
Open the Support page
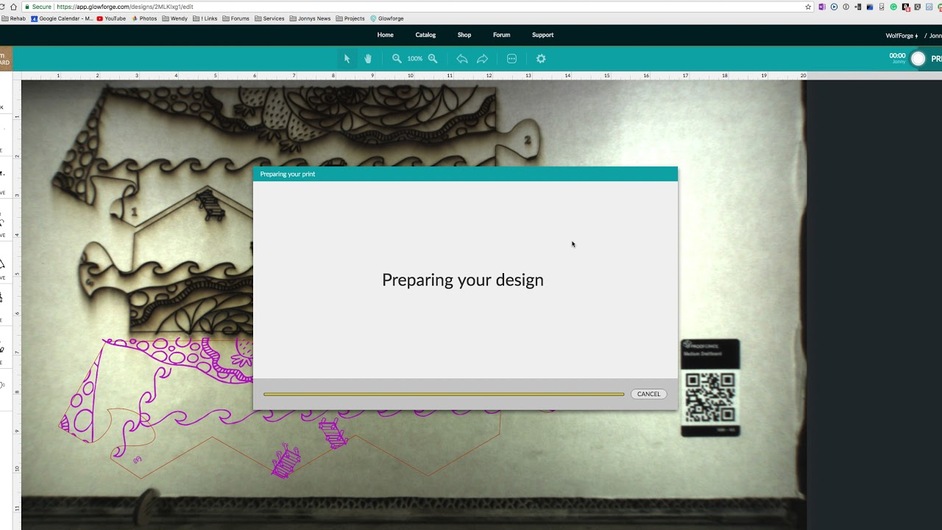pyautogui.click(x=542, y=35)
